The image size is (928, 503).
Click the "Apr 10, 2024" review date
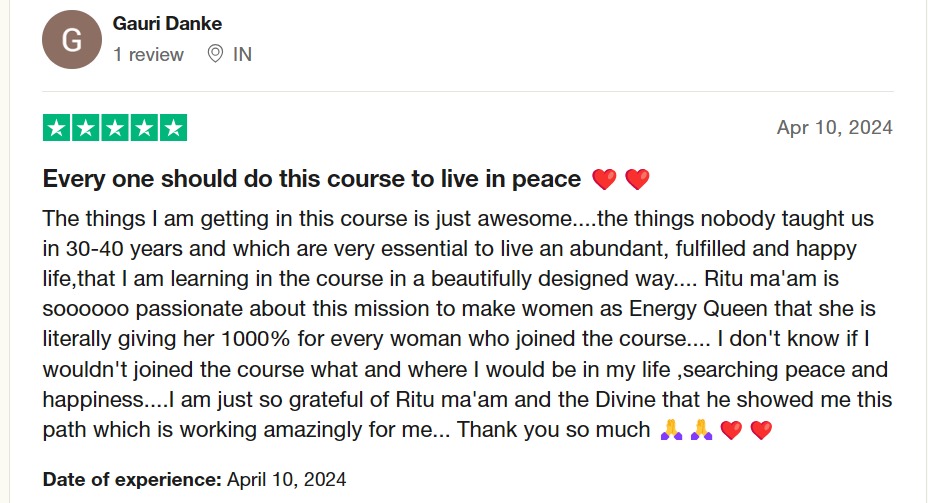pyautogui.click(x=834, y=128)
